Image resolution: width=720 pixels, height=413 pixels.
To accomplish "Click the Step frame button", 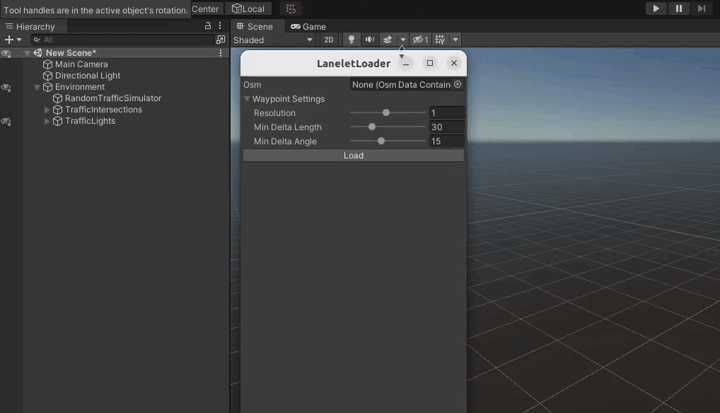I will 702,8.
